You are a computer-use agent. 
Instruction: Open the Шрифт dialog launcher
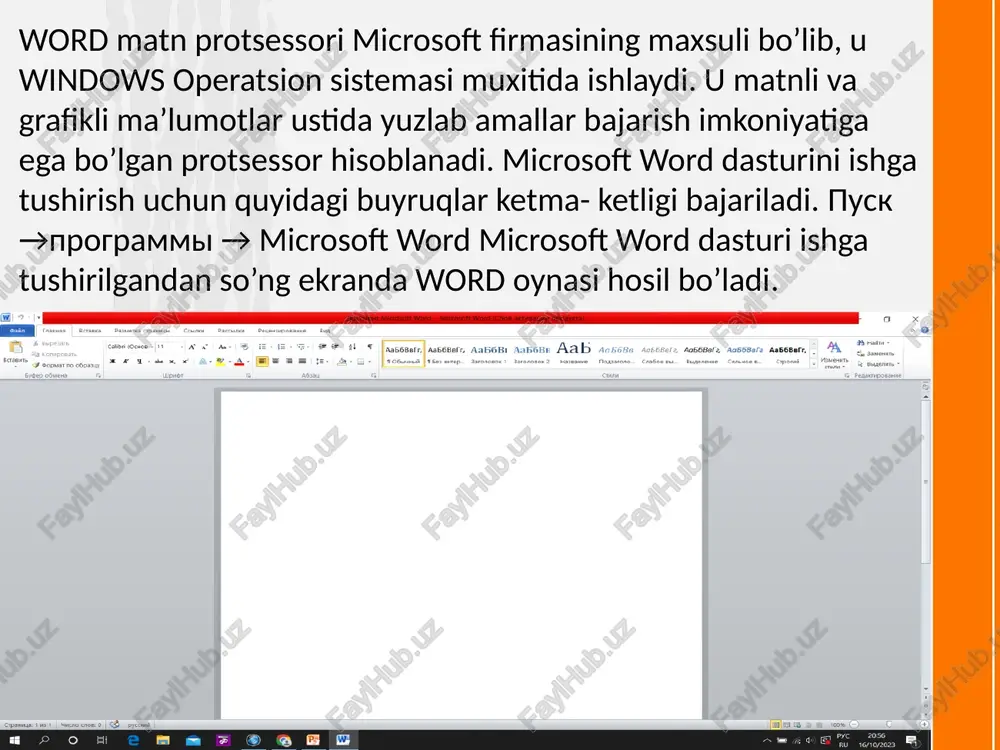pos(249,376)
